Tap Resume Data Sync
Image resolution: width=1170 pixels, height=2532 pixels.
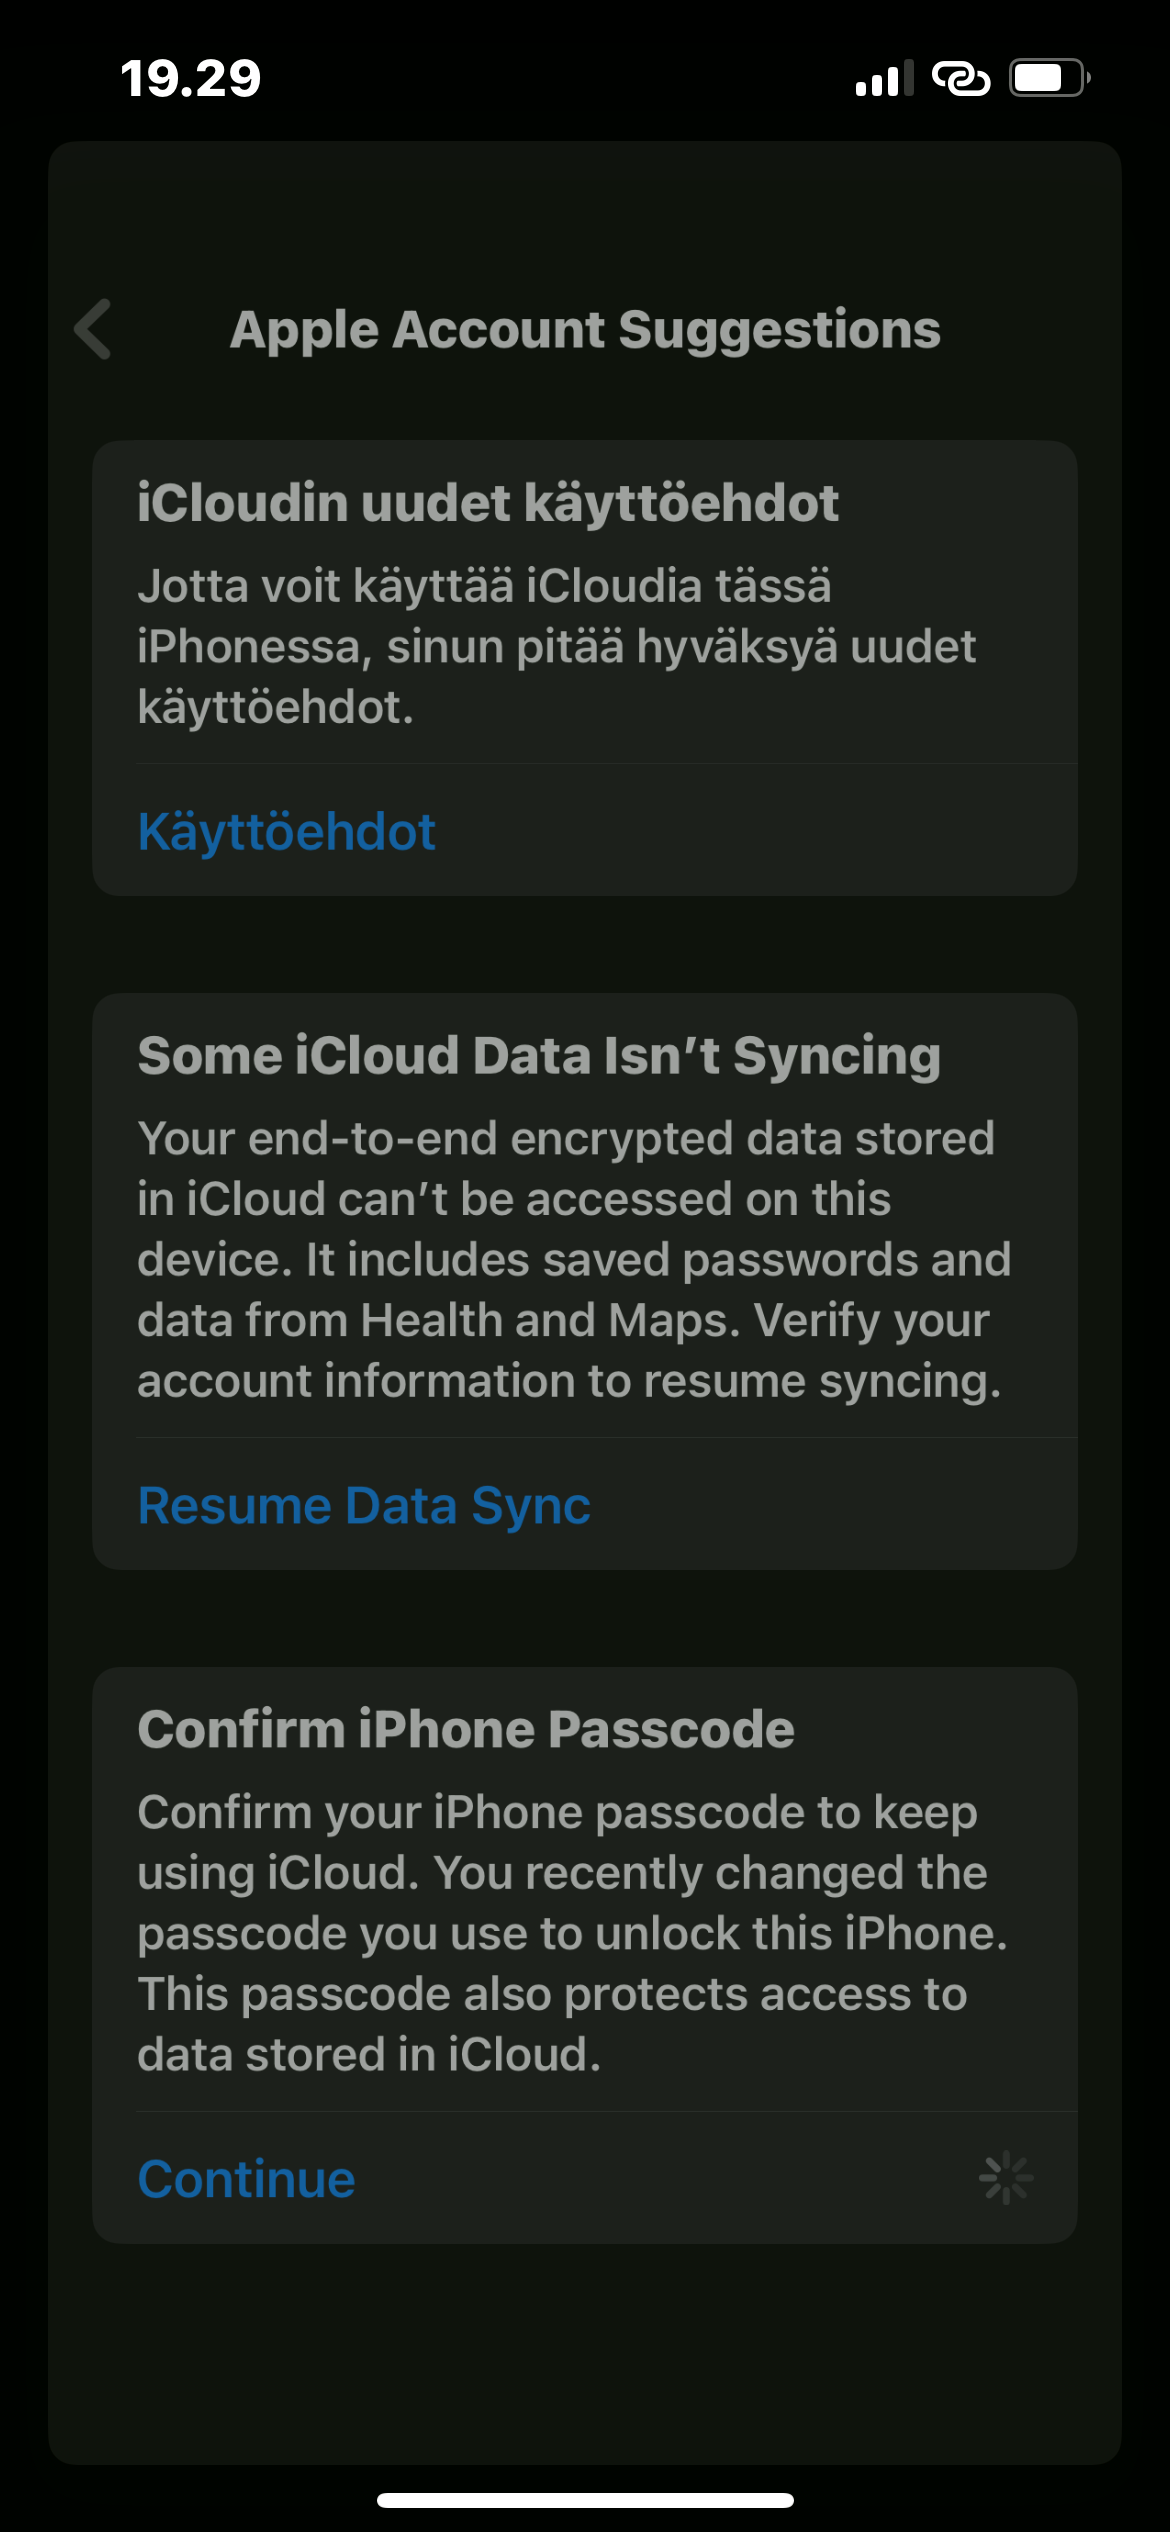click(x=364, y=1506)
